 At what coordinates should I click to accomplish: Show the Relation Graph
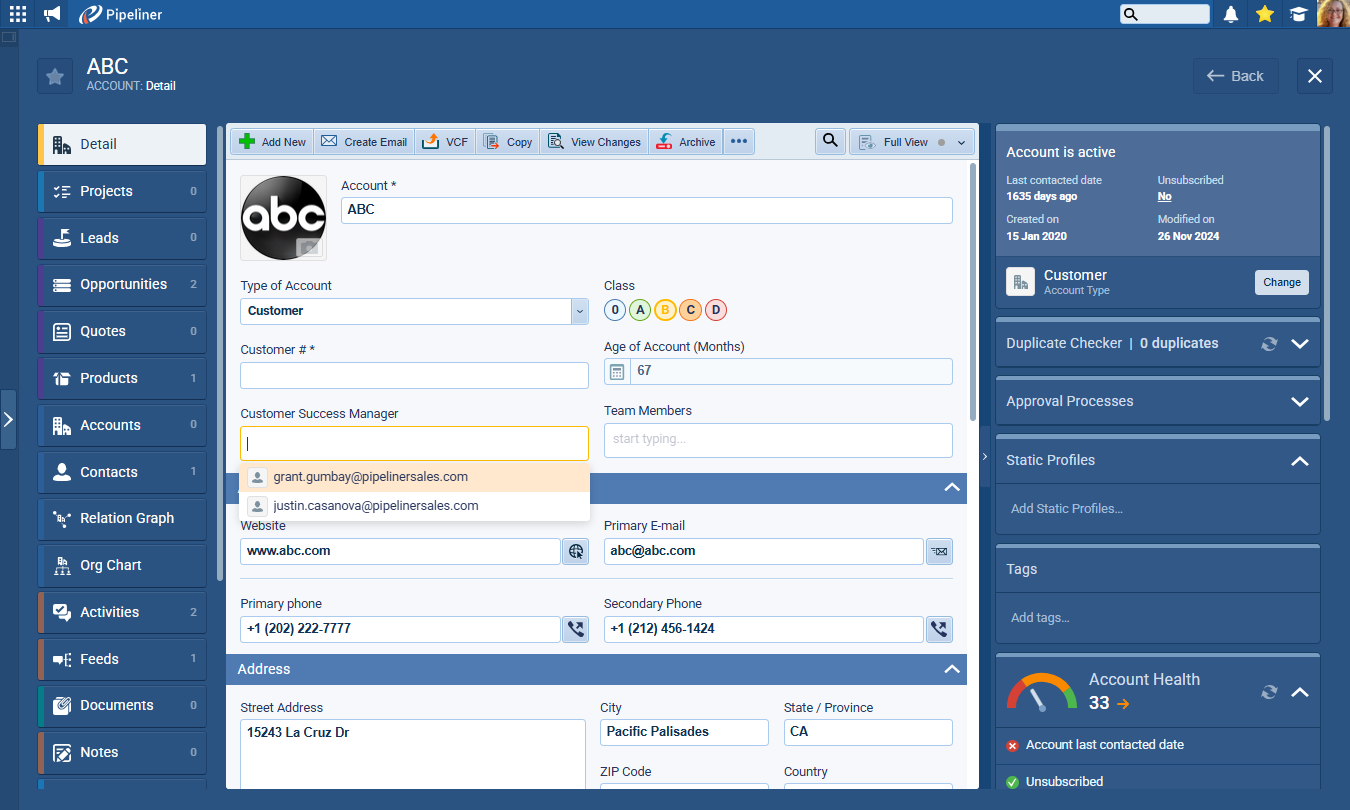[122, 518]
